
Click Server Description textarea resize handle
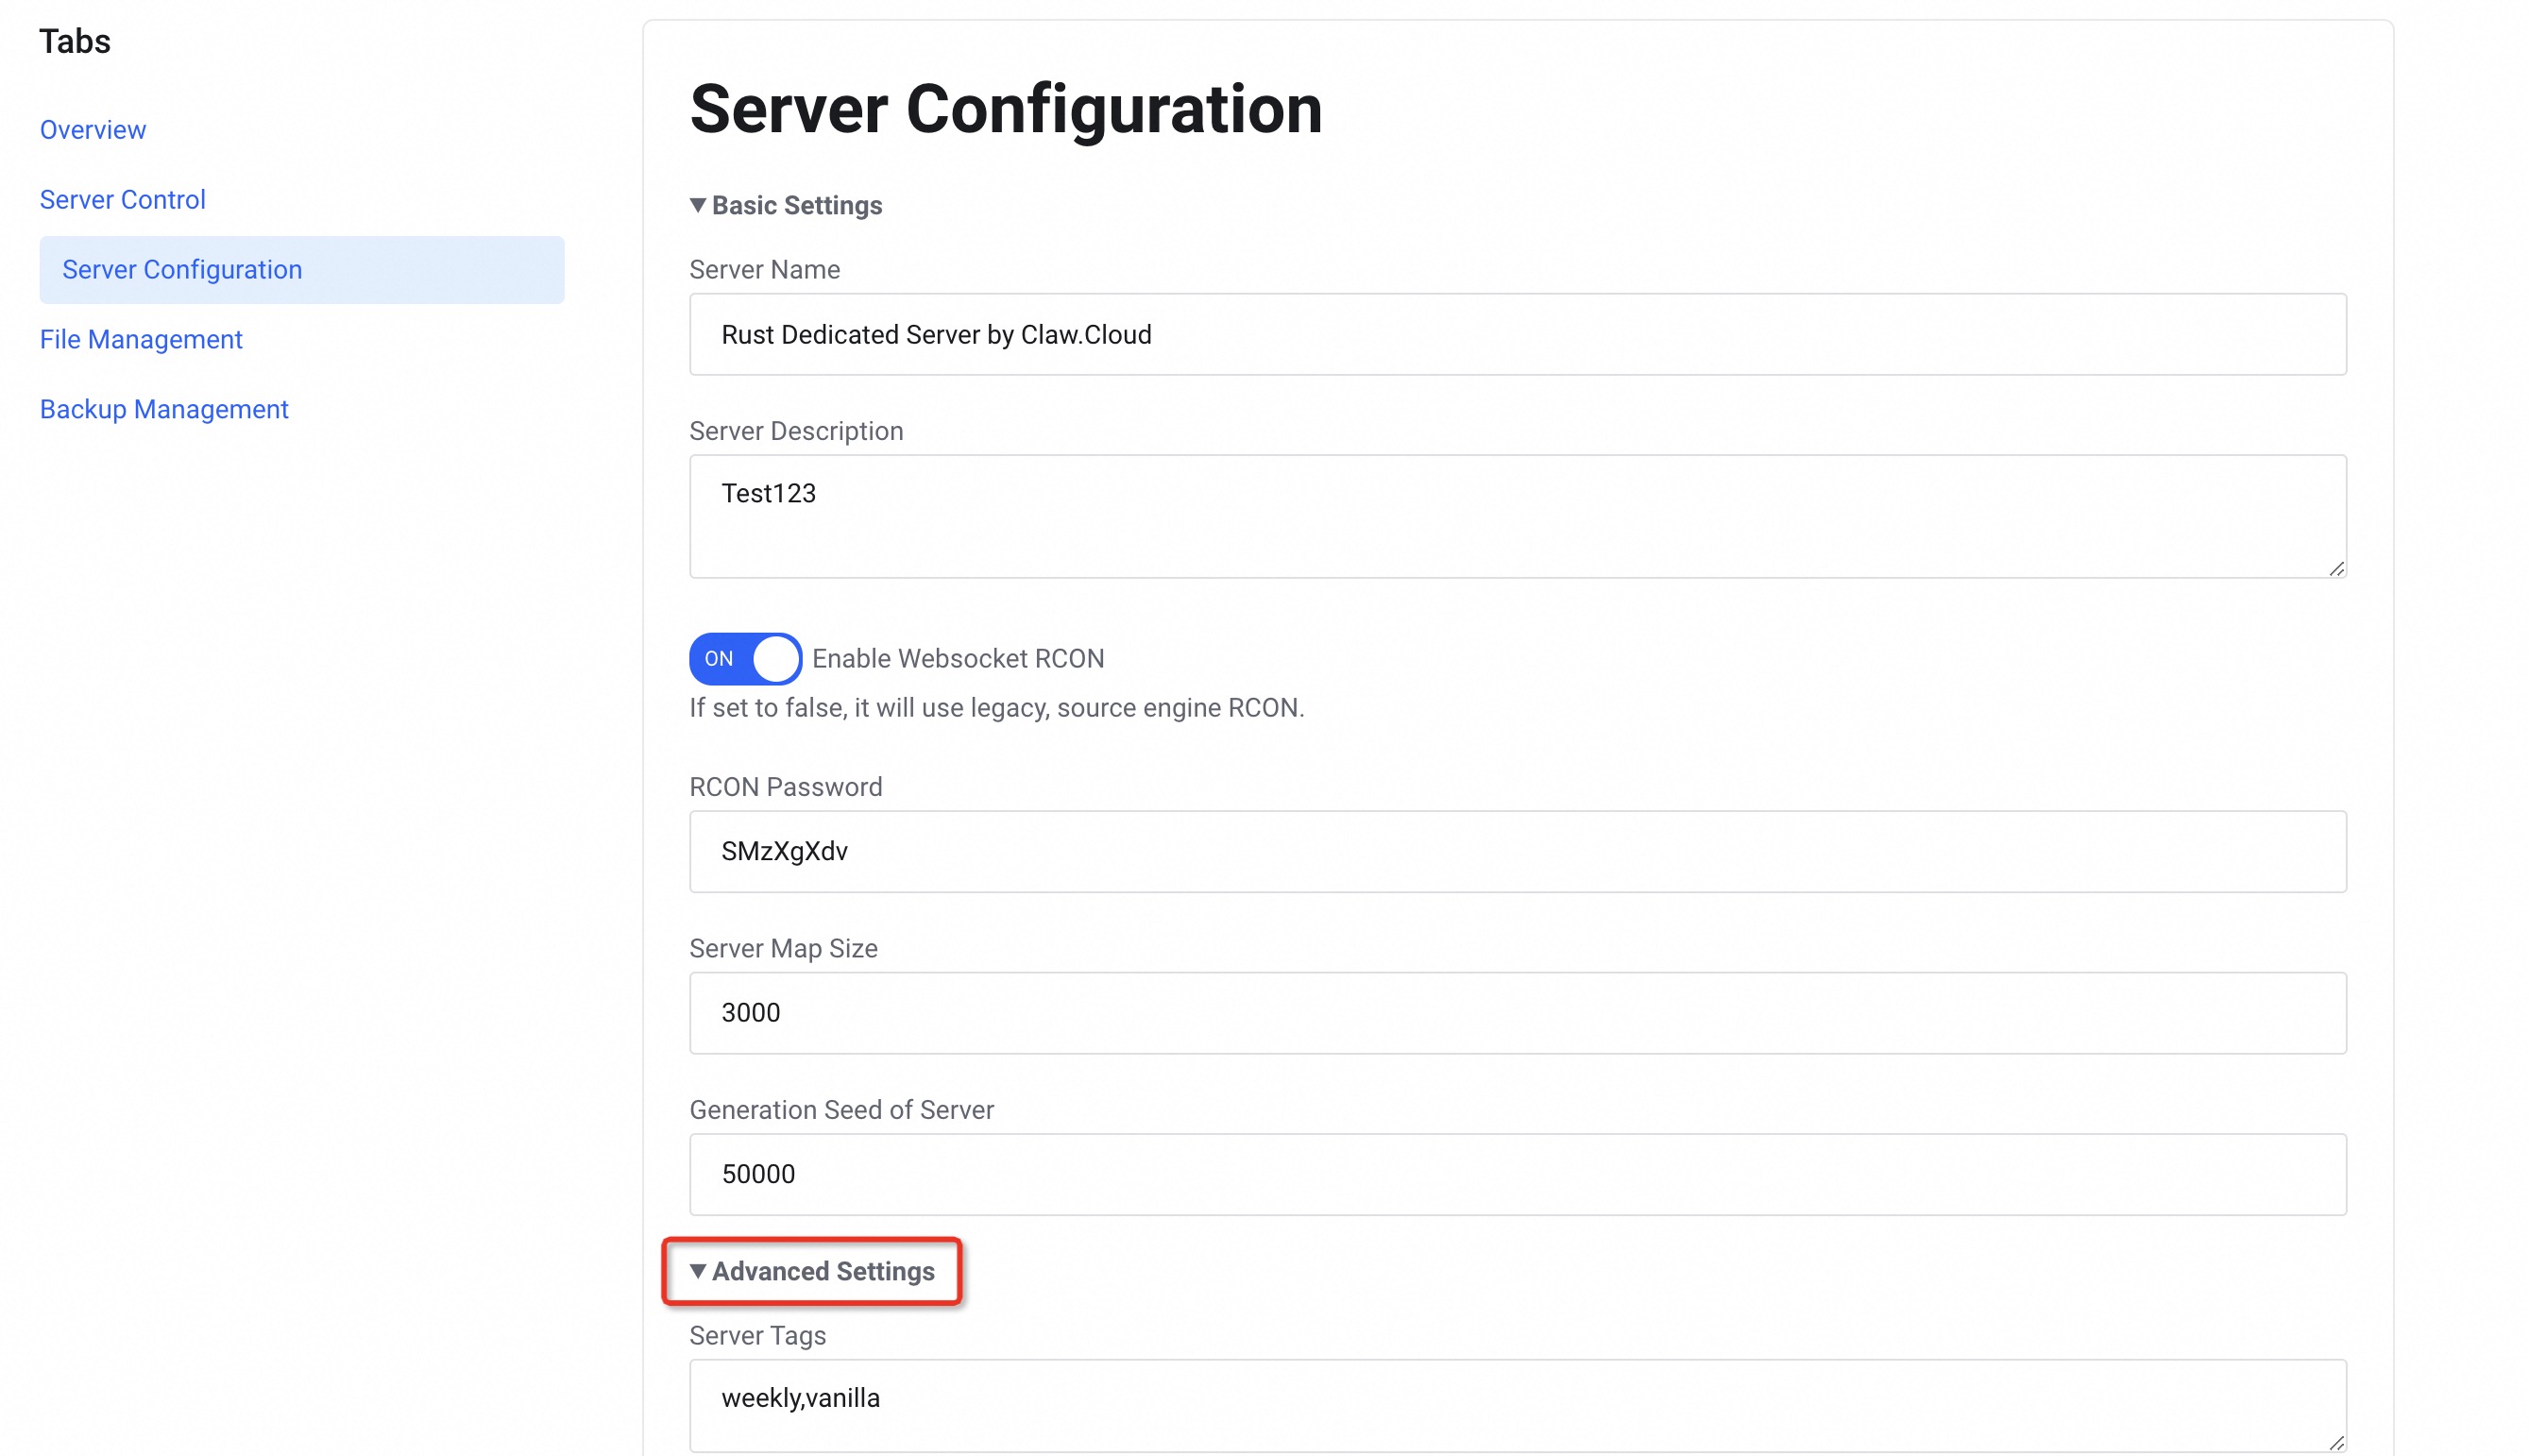point(2335,569)
